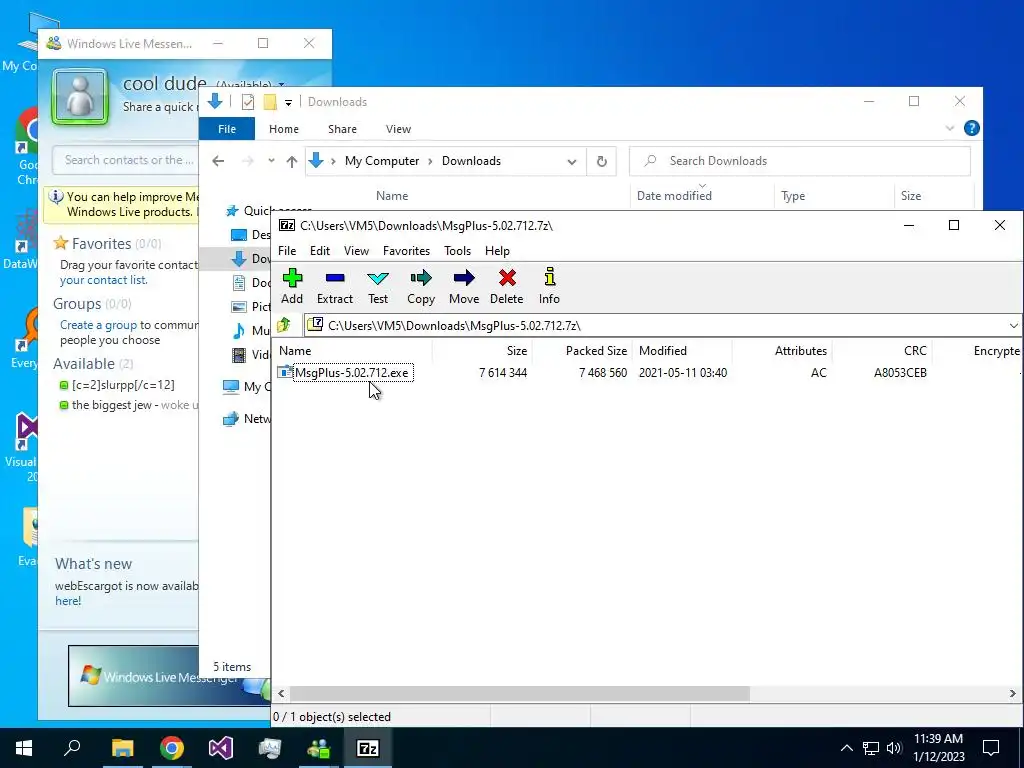The height and width of the screenshot is (768, 1024).
Task: Sort Explorer files by Date modified
Action: click(x=674, y=195)
